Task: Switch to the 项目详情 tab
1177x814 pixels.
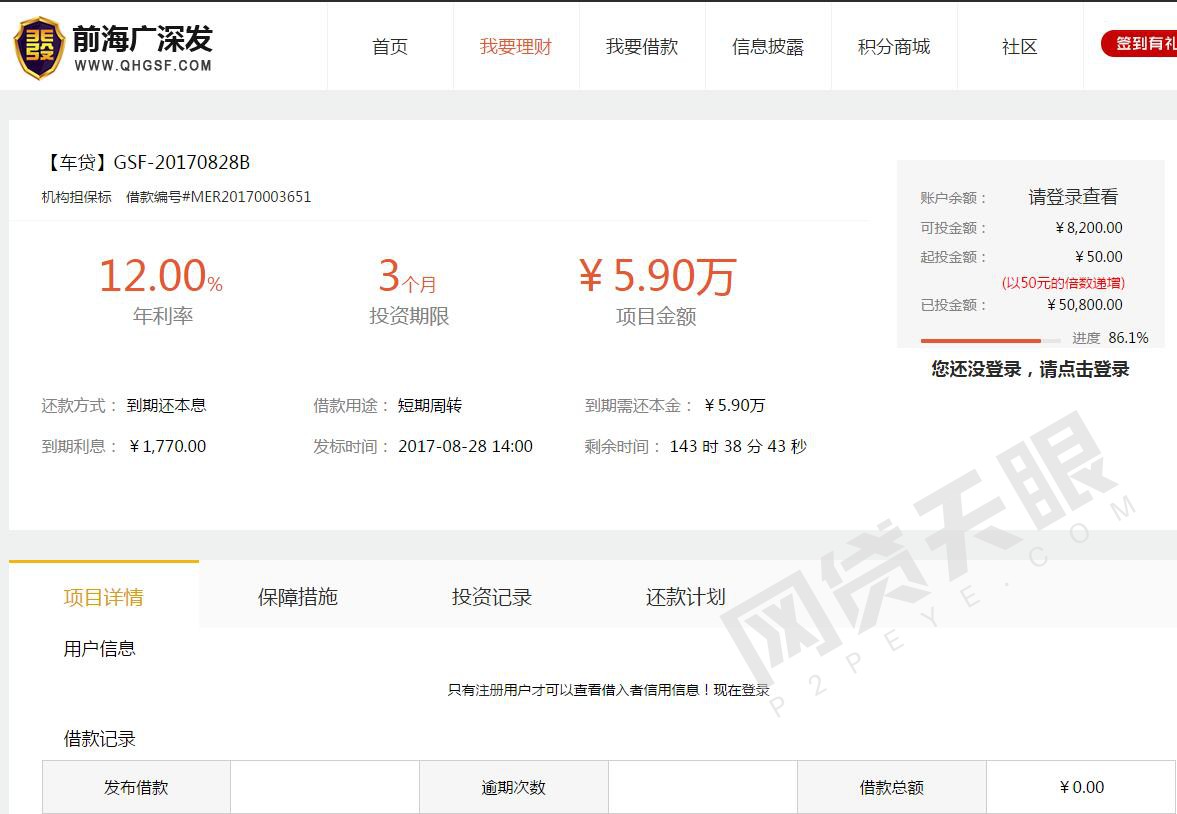Action: coord(104,597)
